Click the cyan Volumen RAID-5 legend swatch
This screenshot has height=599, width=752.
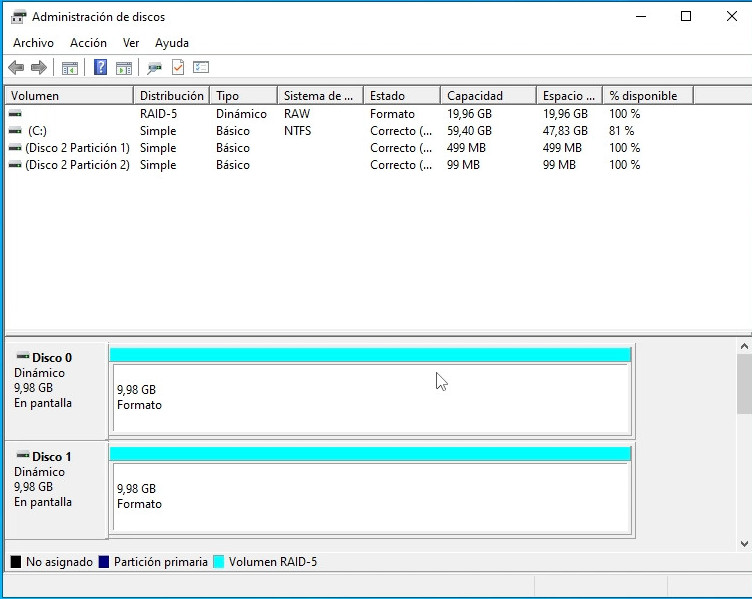point(218,562)
